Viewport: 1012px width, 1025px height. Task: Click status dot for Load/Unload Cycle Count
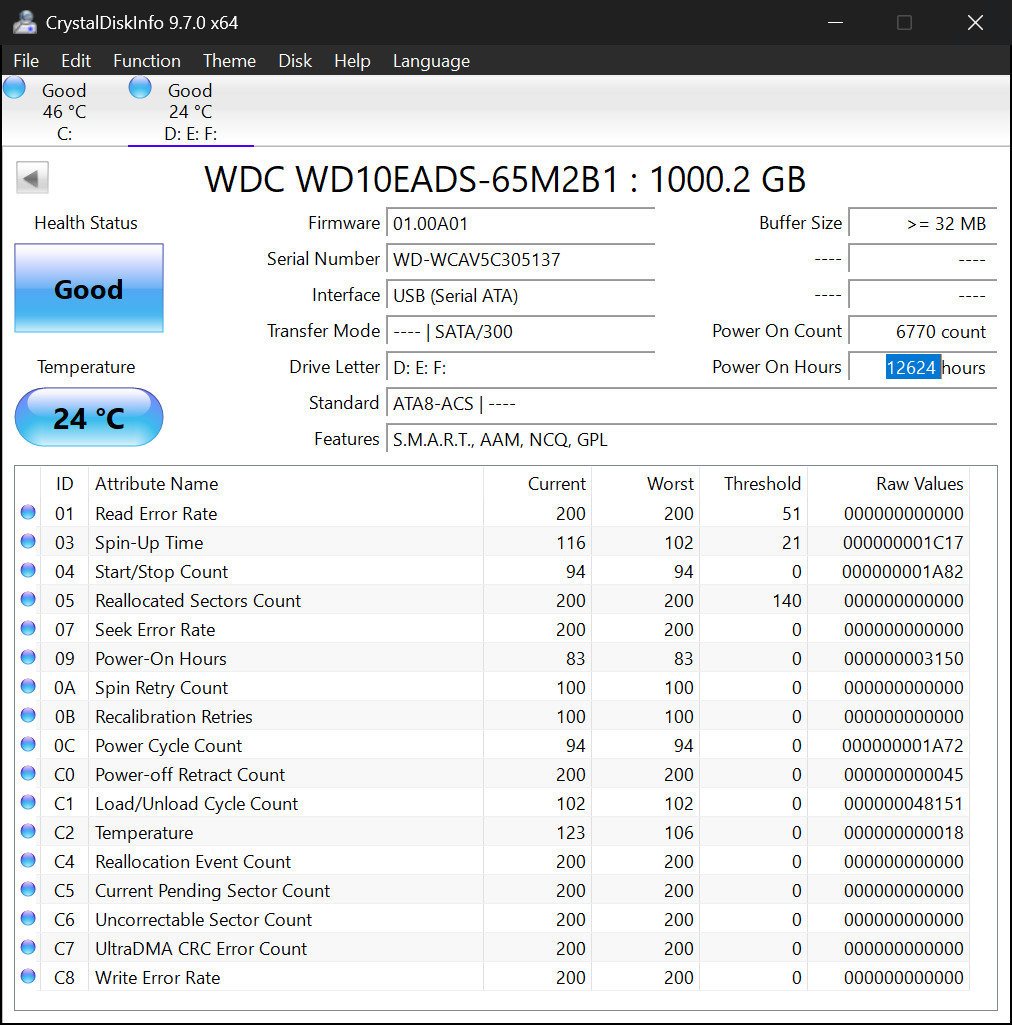[x=28, y=801]
